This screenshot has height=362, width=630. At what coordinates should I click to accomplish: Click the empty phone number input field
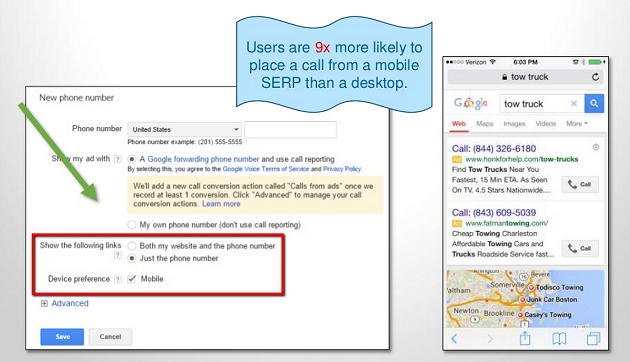point(290,129)
